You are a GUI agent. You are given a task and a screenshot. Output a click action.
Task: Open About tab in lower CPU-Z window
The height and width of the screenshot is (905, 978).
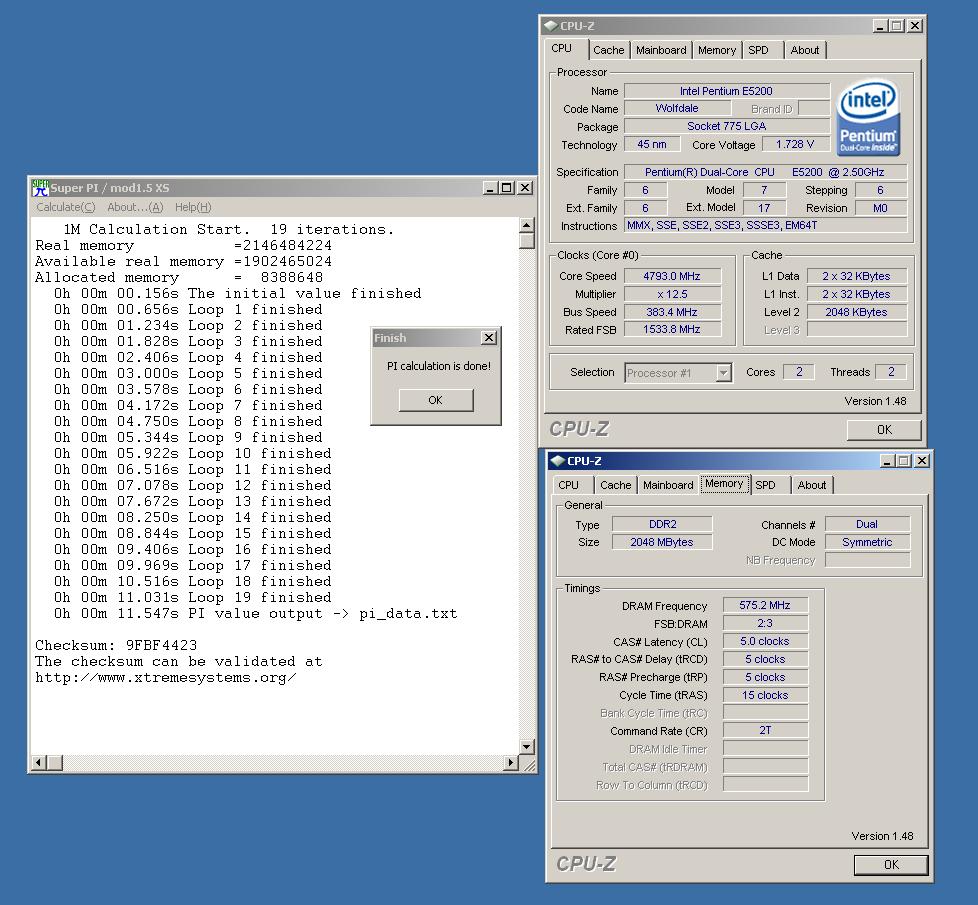click(811, 485)
